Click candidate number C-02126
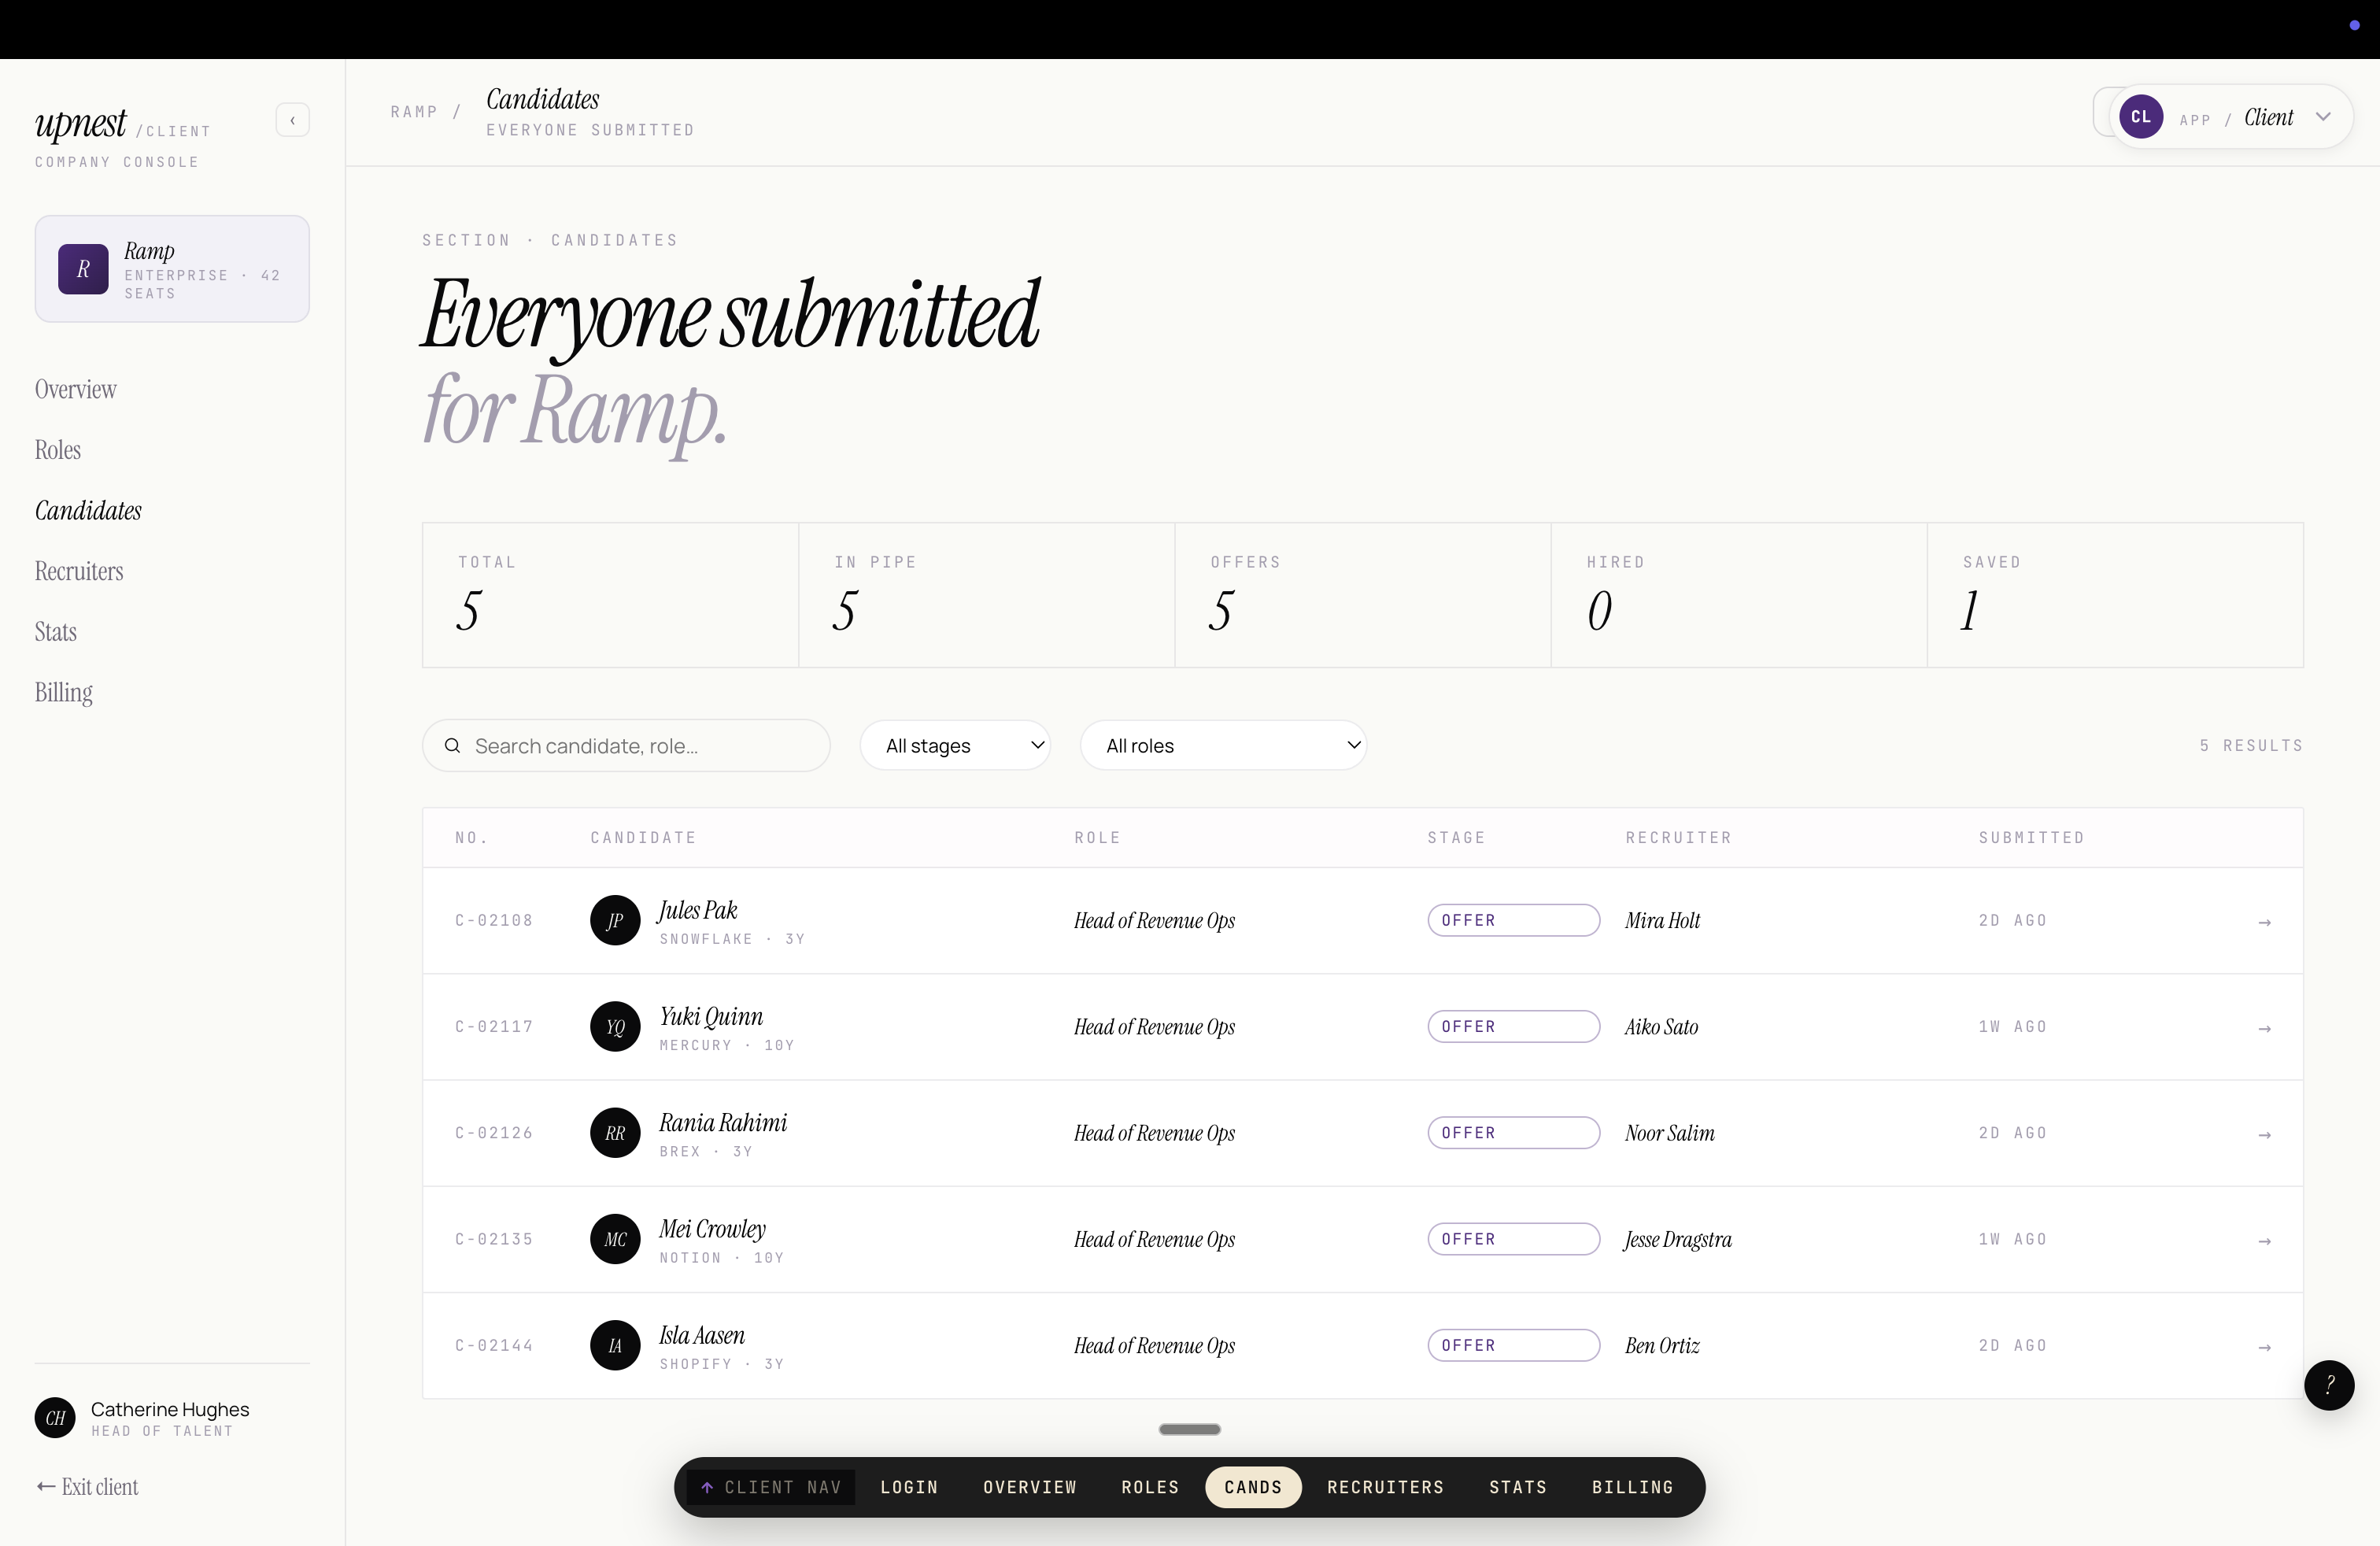Image resolution: width=2380 pixels, height=1546 pixels. click(494, 1133)
